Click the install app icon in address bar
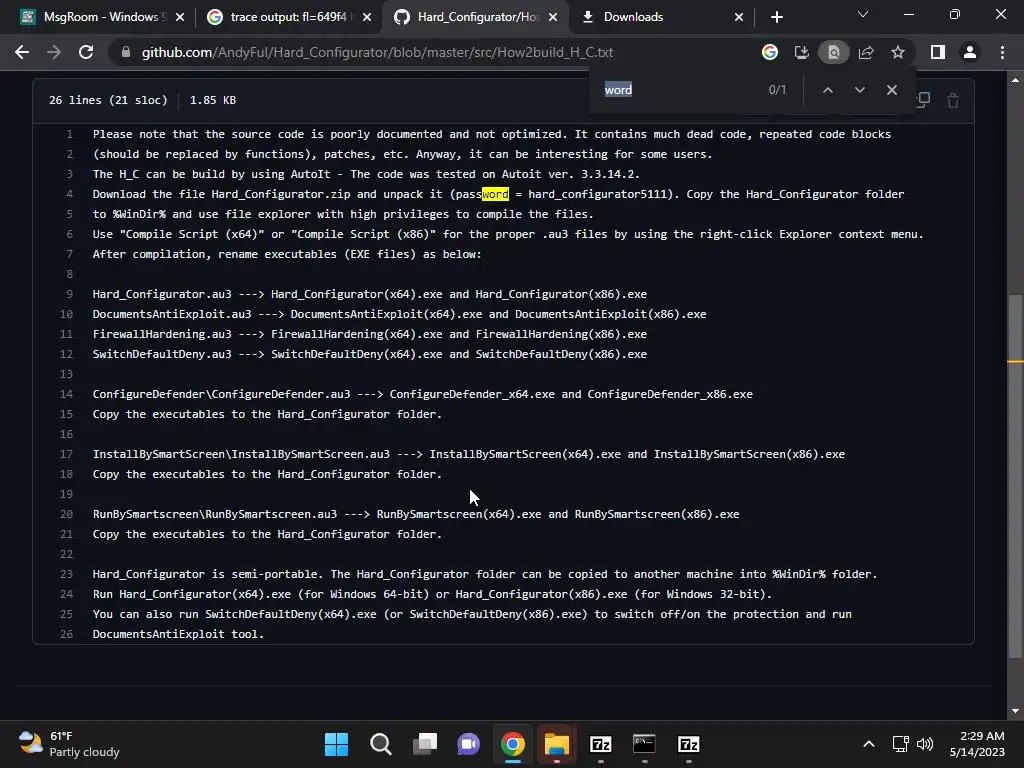The image size is (1024, 768). coord(802,52)
